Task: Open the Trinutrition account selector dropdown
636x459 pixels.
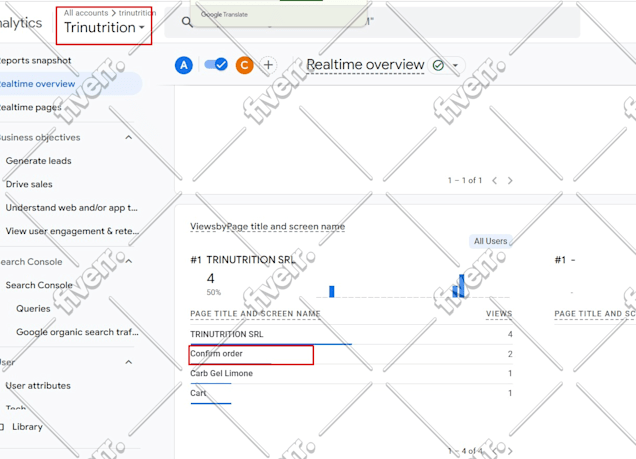Action: [104, 28]
